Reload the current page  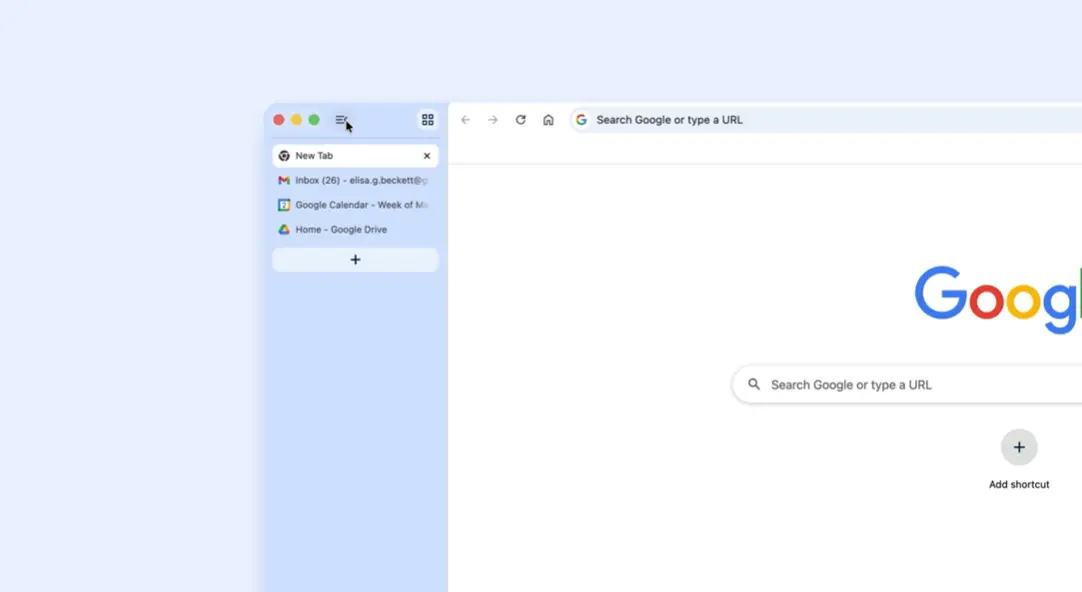tap(521, 120)
